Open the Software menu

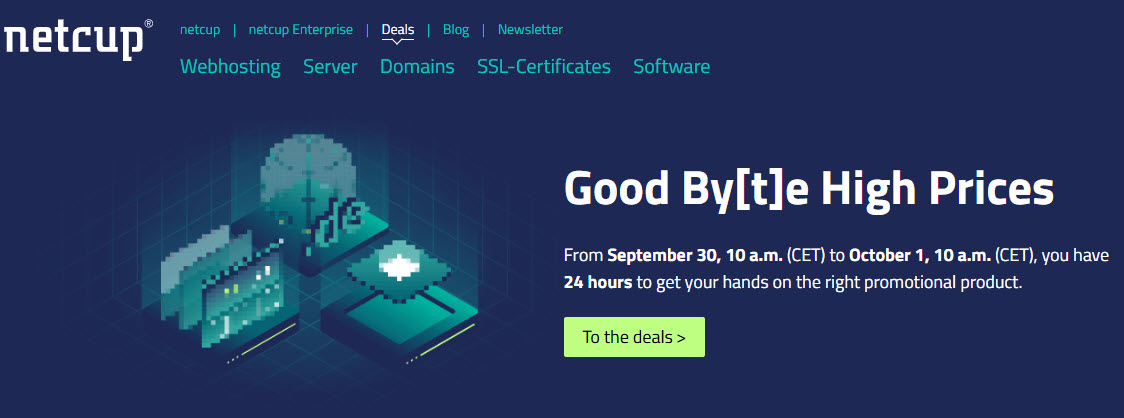tap(672, 67)
